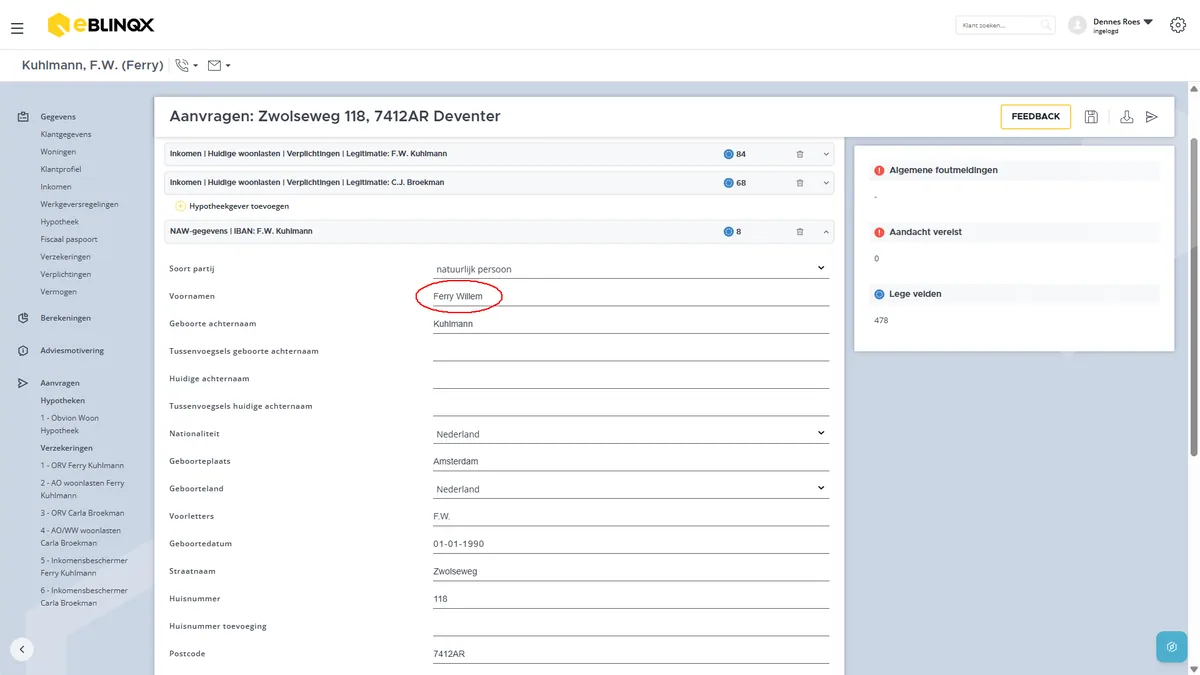The image size is (1200, 675).
Task: Open the teal help widget button
Action: (x=1171, y=647)
